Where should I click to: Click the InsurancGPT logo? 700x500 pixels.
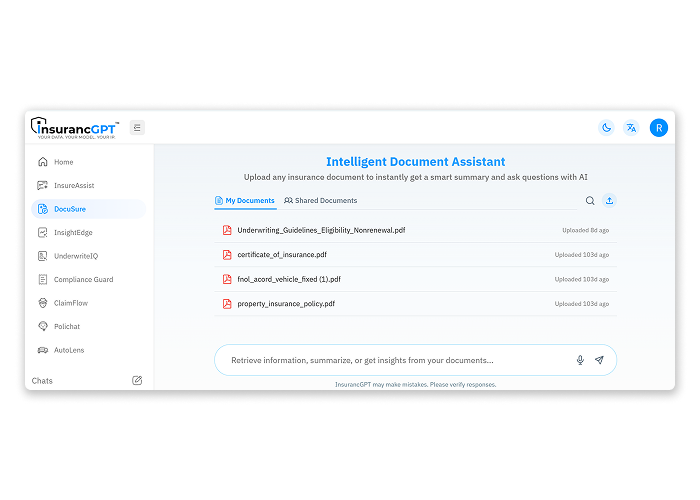pyautogui.click(x=75, y=128)
